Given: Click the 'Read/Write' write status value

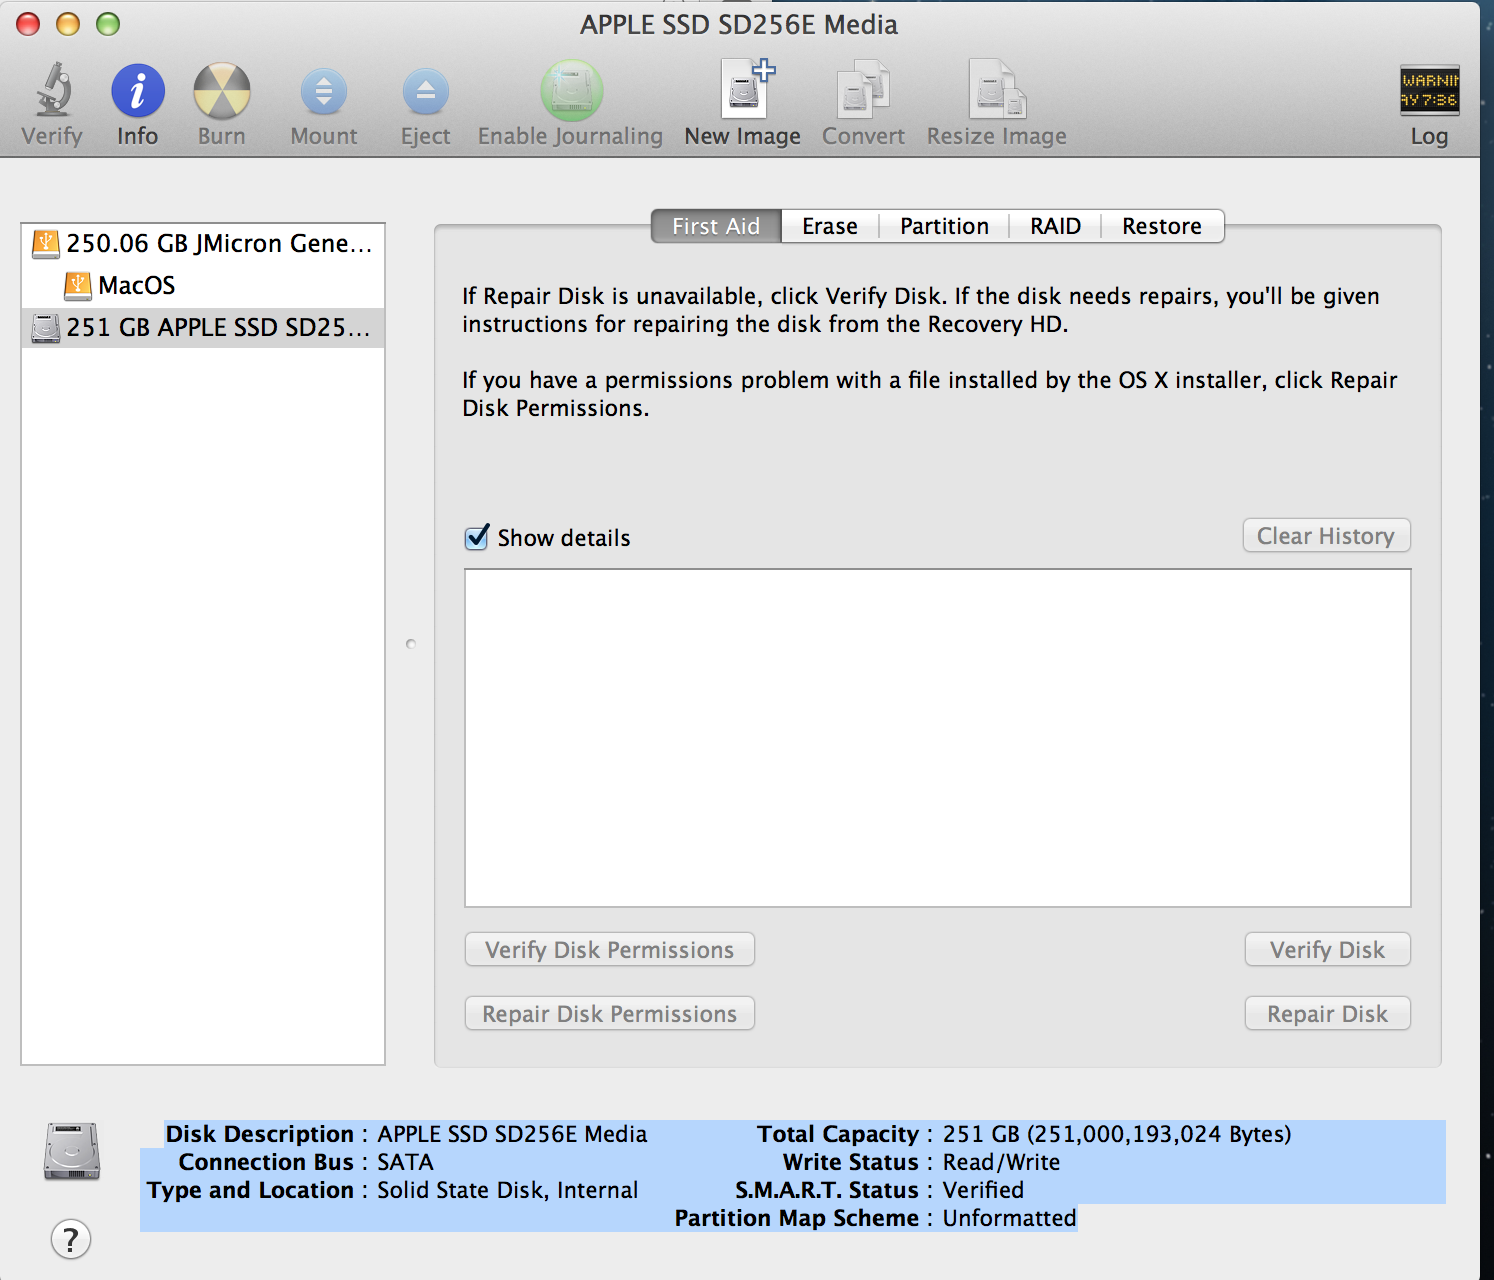Looking at the screenshot, I should tap(1001, 1162).
